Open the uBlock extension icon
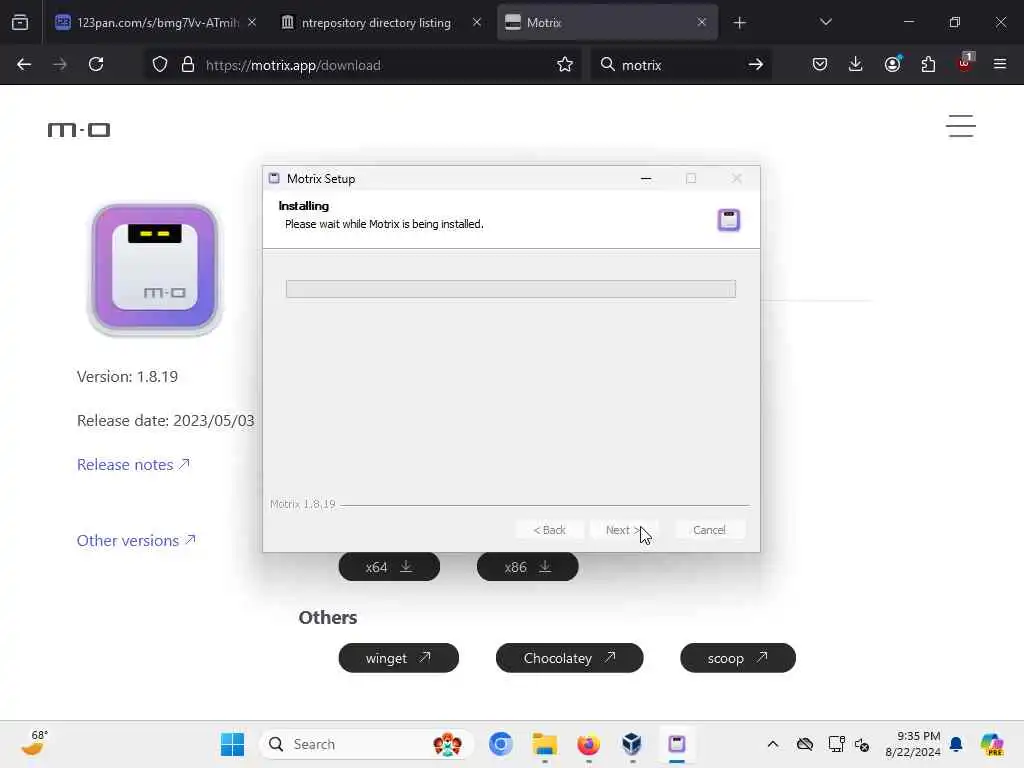The image size is (1024, 768). (965, 63)
